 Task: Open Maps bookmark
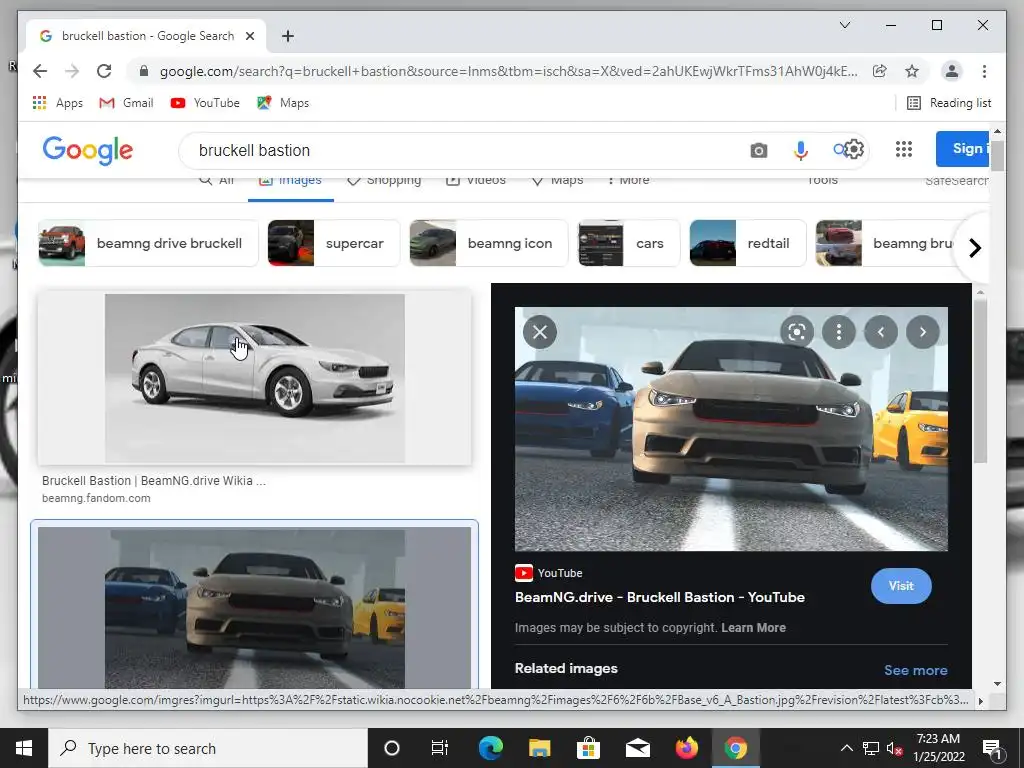coord(283,103)
